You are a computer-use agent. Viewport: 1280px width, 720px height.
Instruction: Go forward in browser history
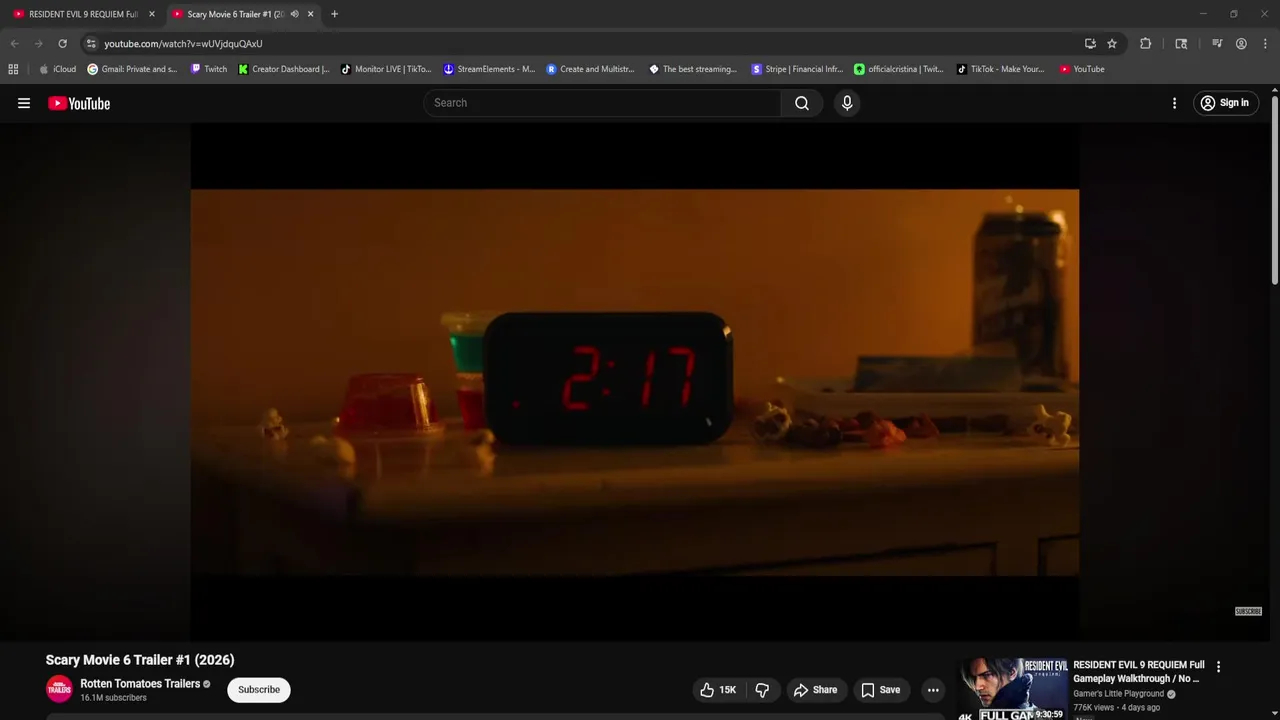click(38, 44)
